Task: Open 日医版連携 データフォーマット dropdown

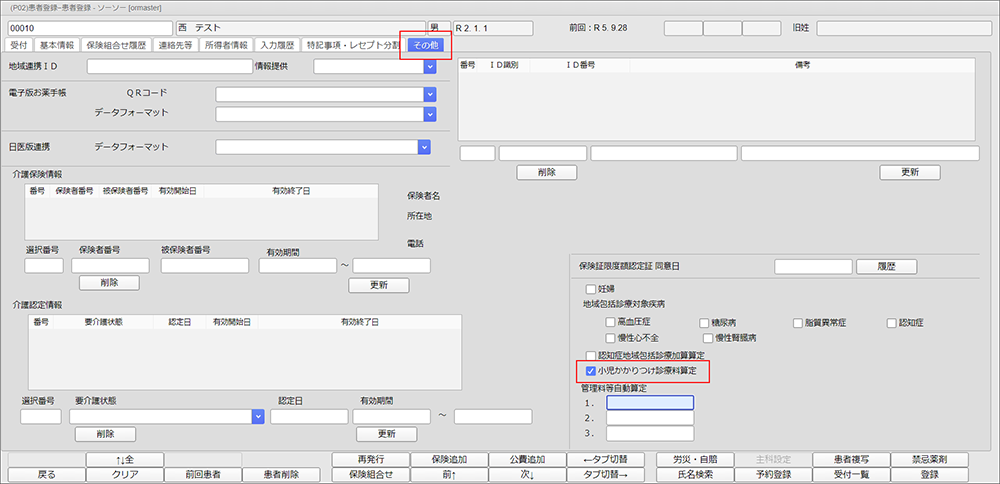Action: (x=424, y=147)
